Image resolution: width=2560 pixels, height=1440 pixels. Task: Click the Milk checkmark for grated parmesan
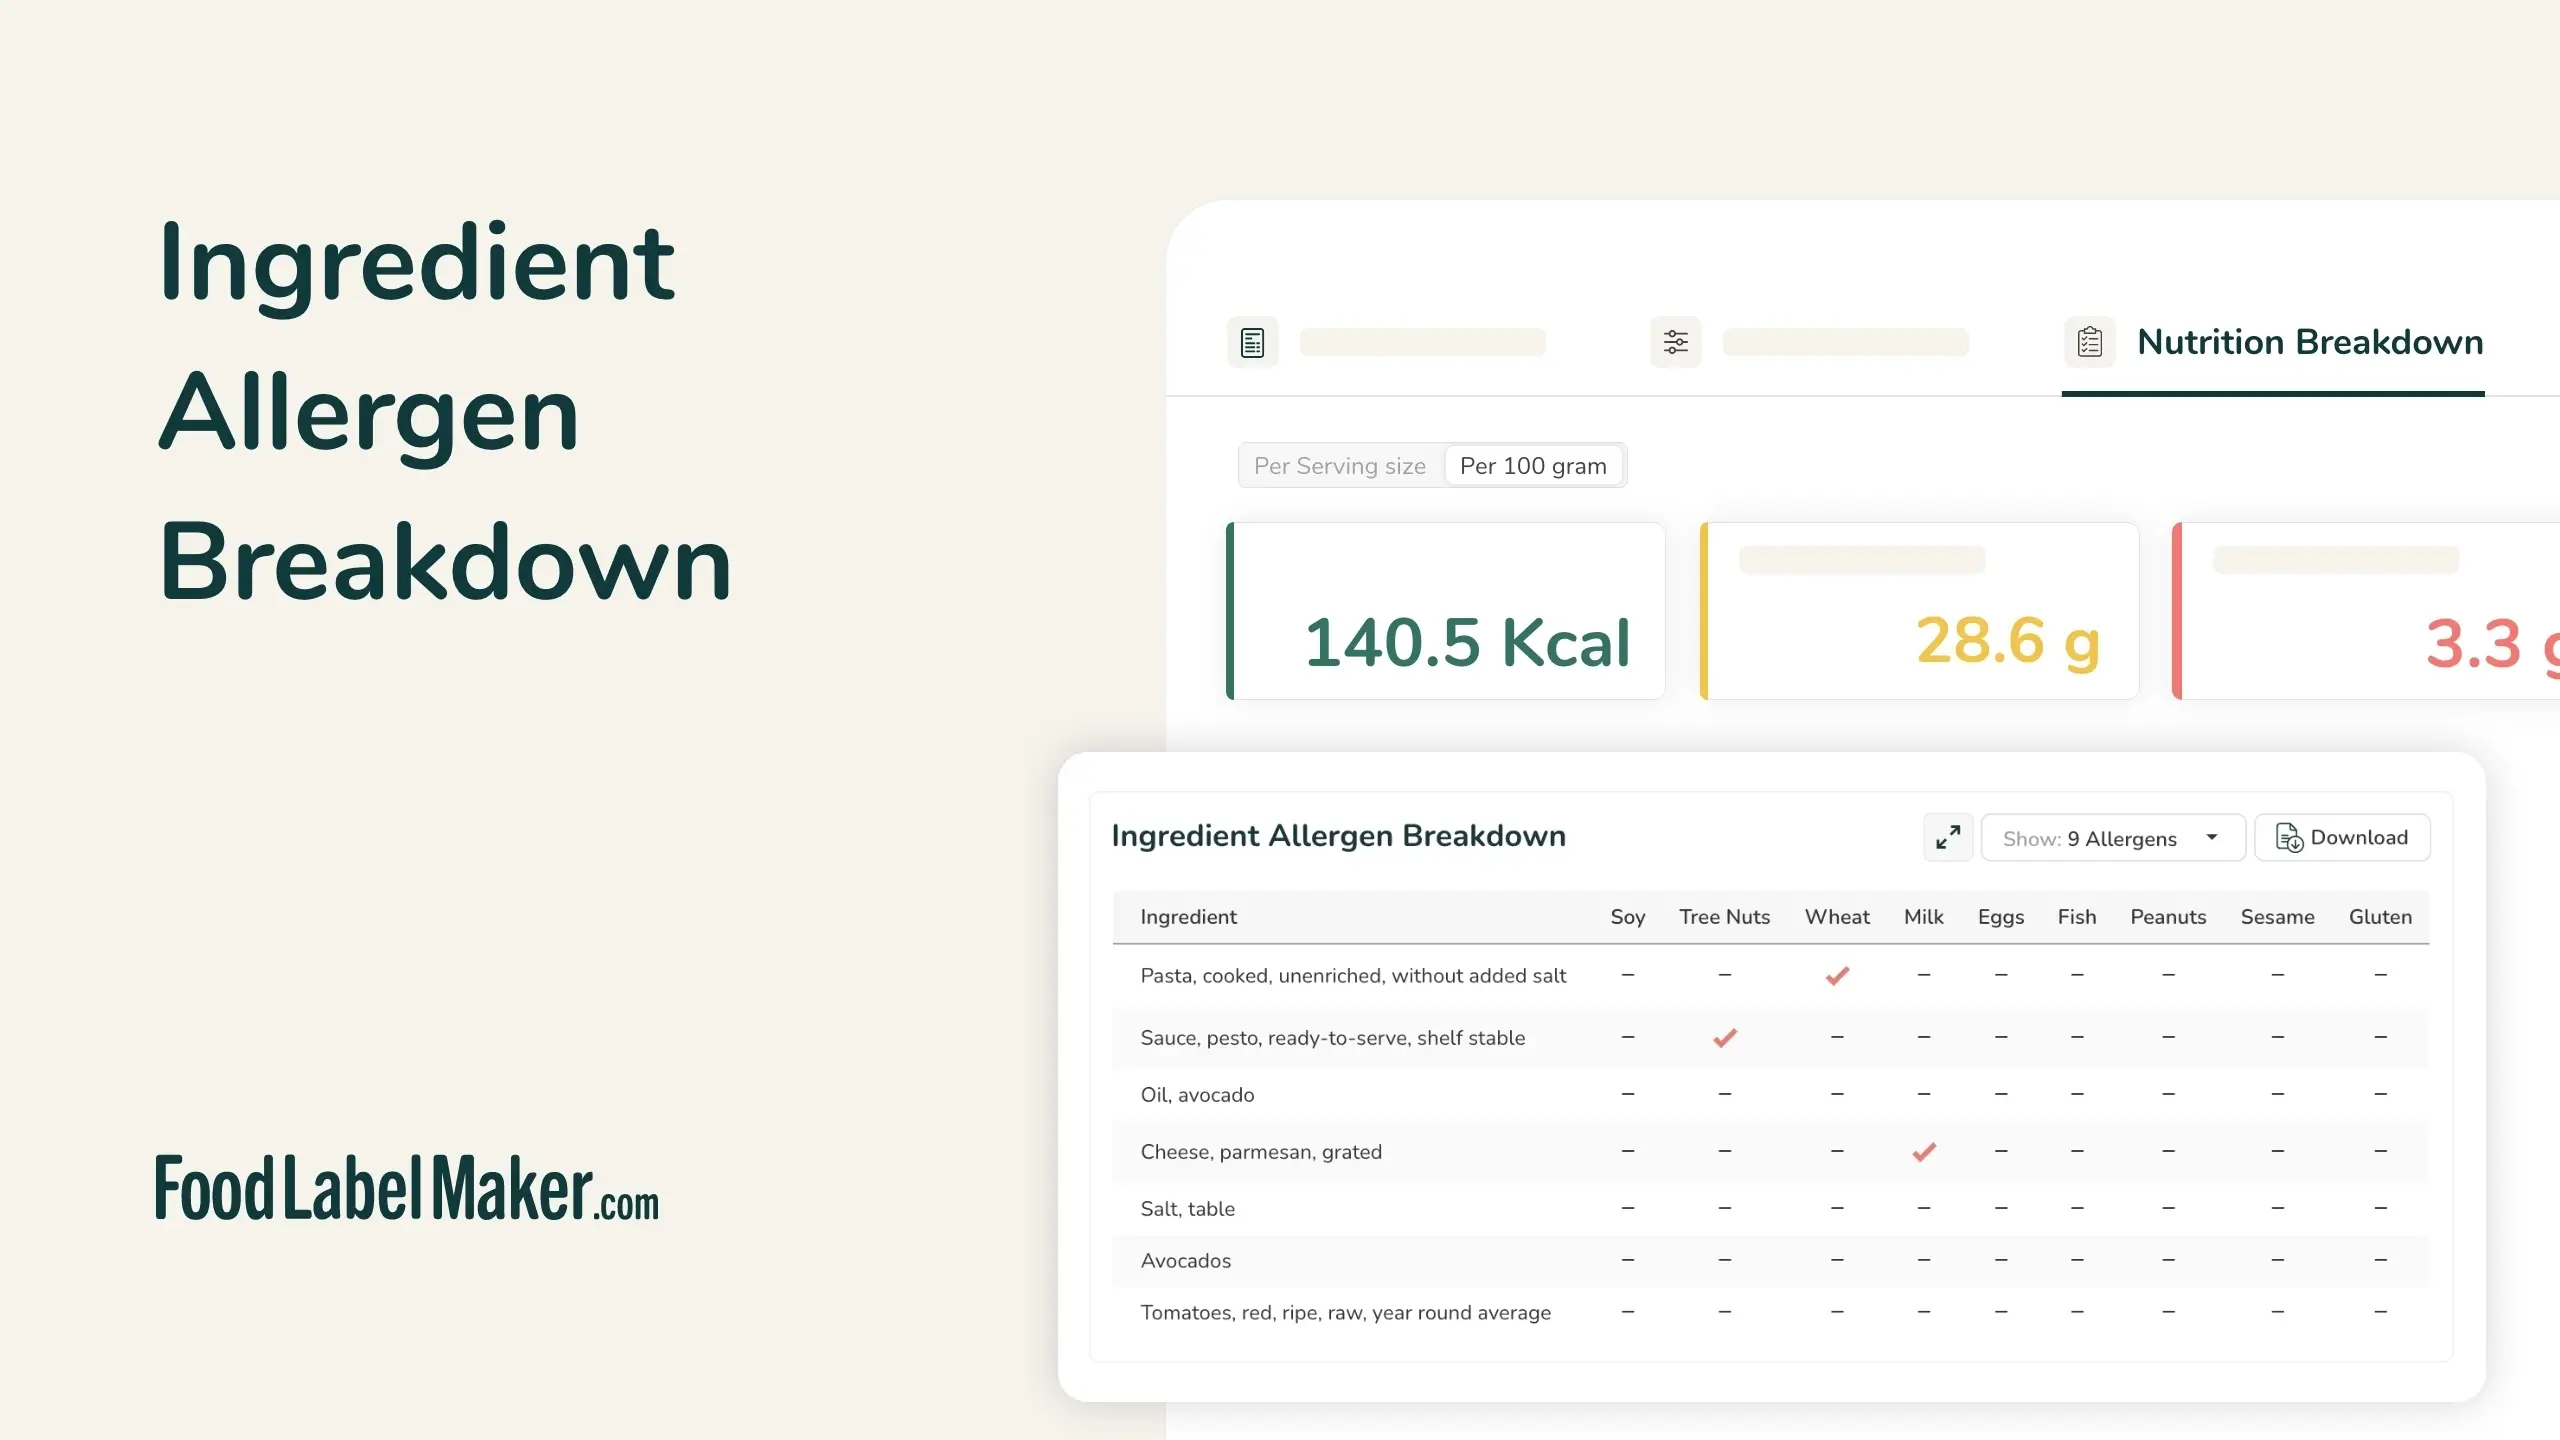click(x=1923, y=1152)
